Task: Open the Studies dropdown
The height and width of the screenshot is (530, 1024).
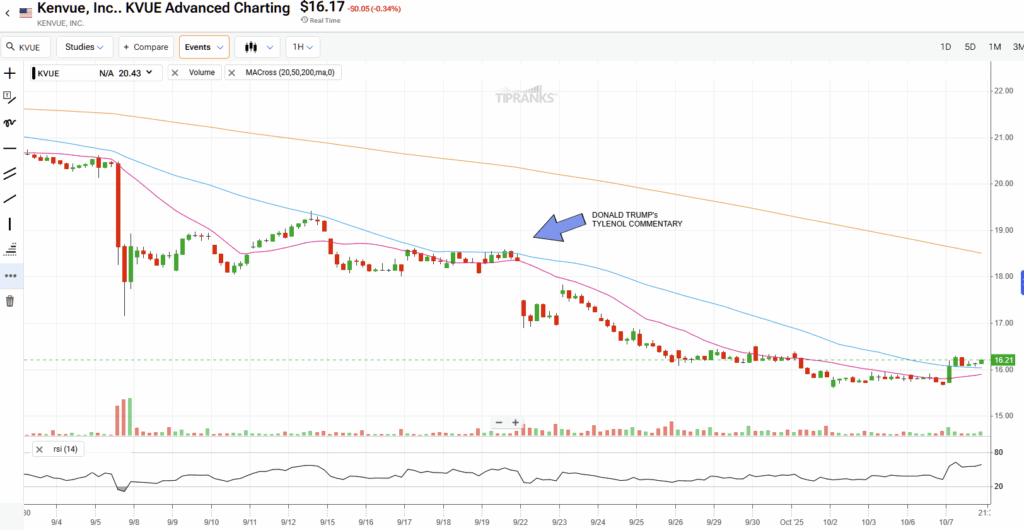Action: [84, 47]
